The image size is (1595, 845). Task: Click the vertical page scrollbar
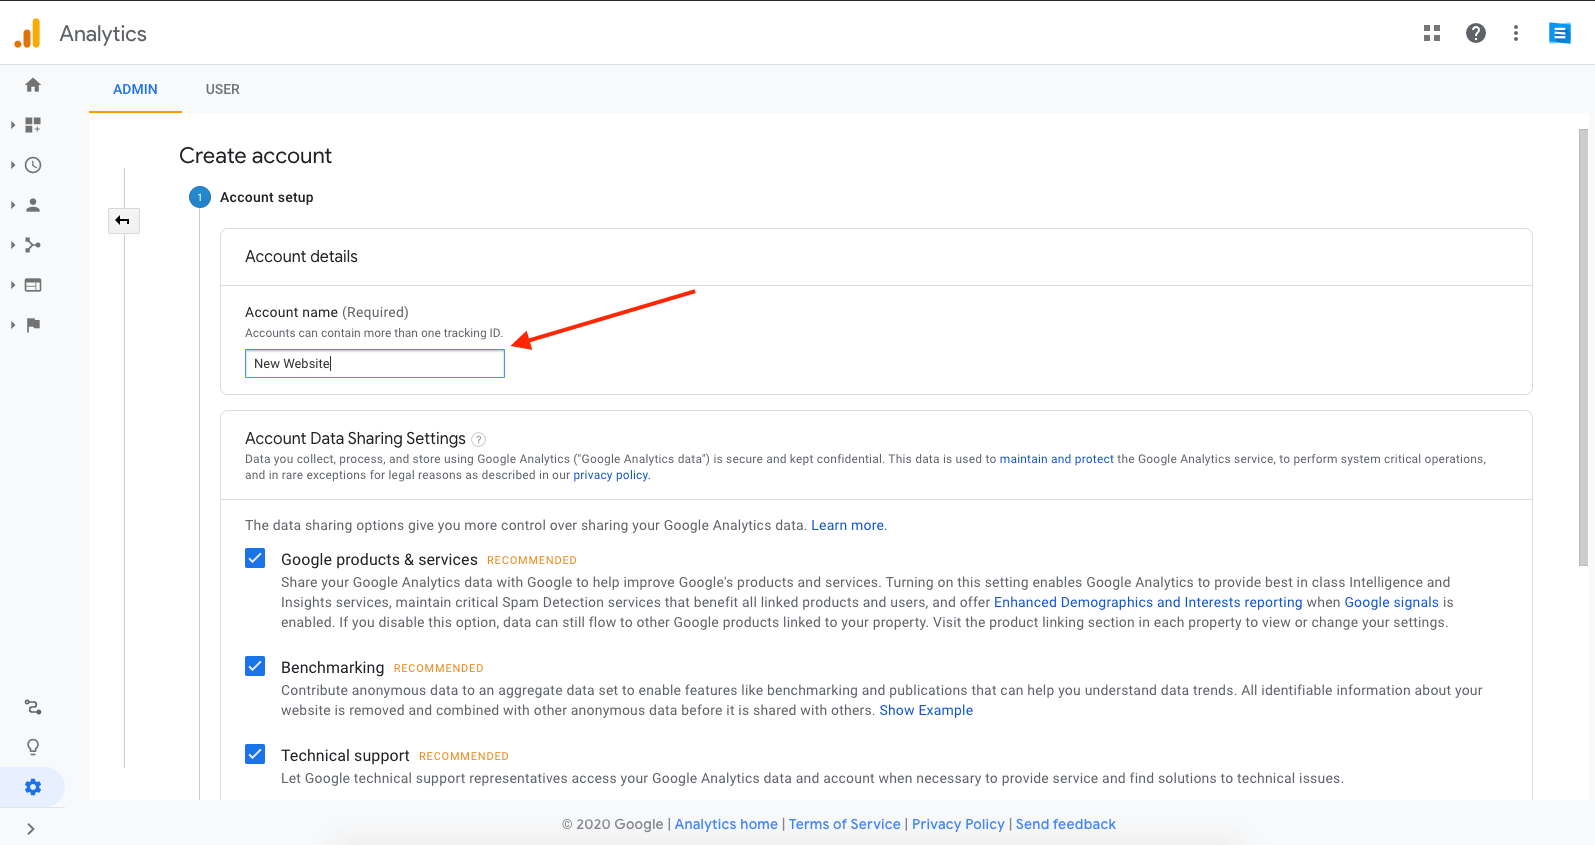pos(1583,347)
